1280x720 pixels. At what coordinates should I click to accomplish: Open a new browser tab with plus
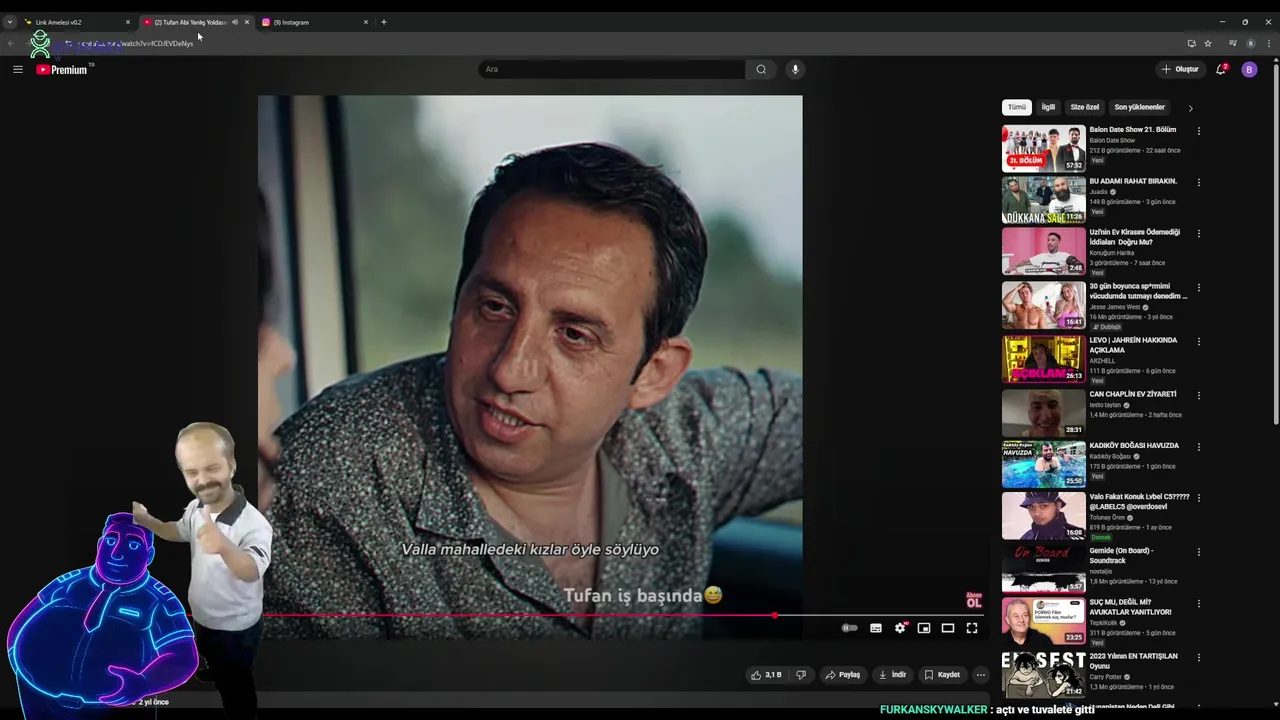click(x=383, y=22)
